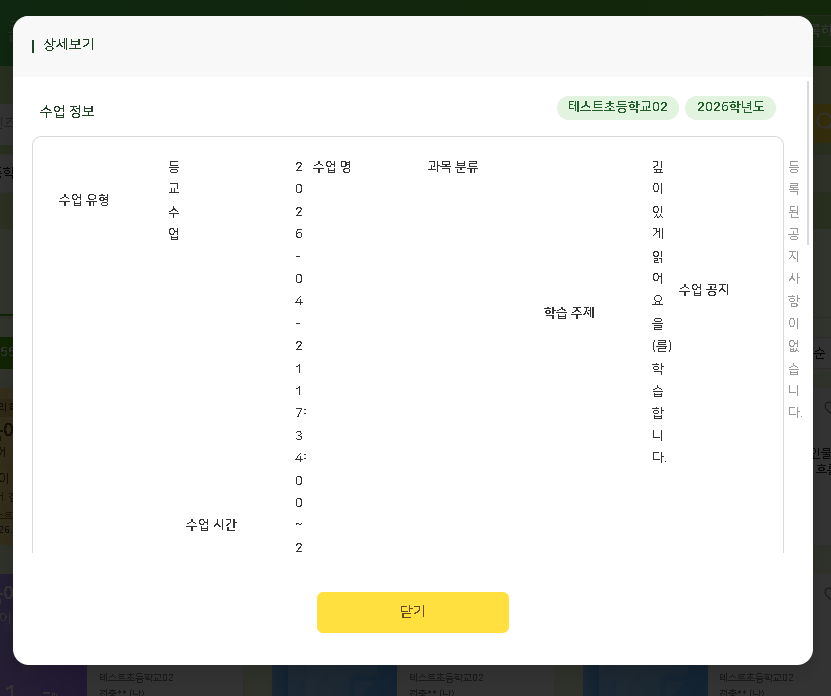Image resolution: width=831 pixels, height=696 pixels.
Task: Click the vertical 2026-04-21 class time value
Action: 299,350
